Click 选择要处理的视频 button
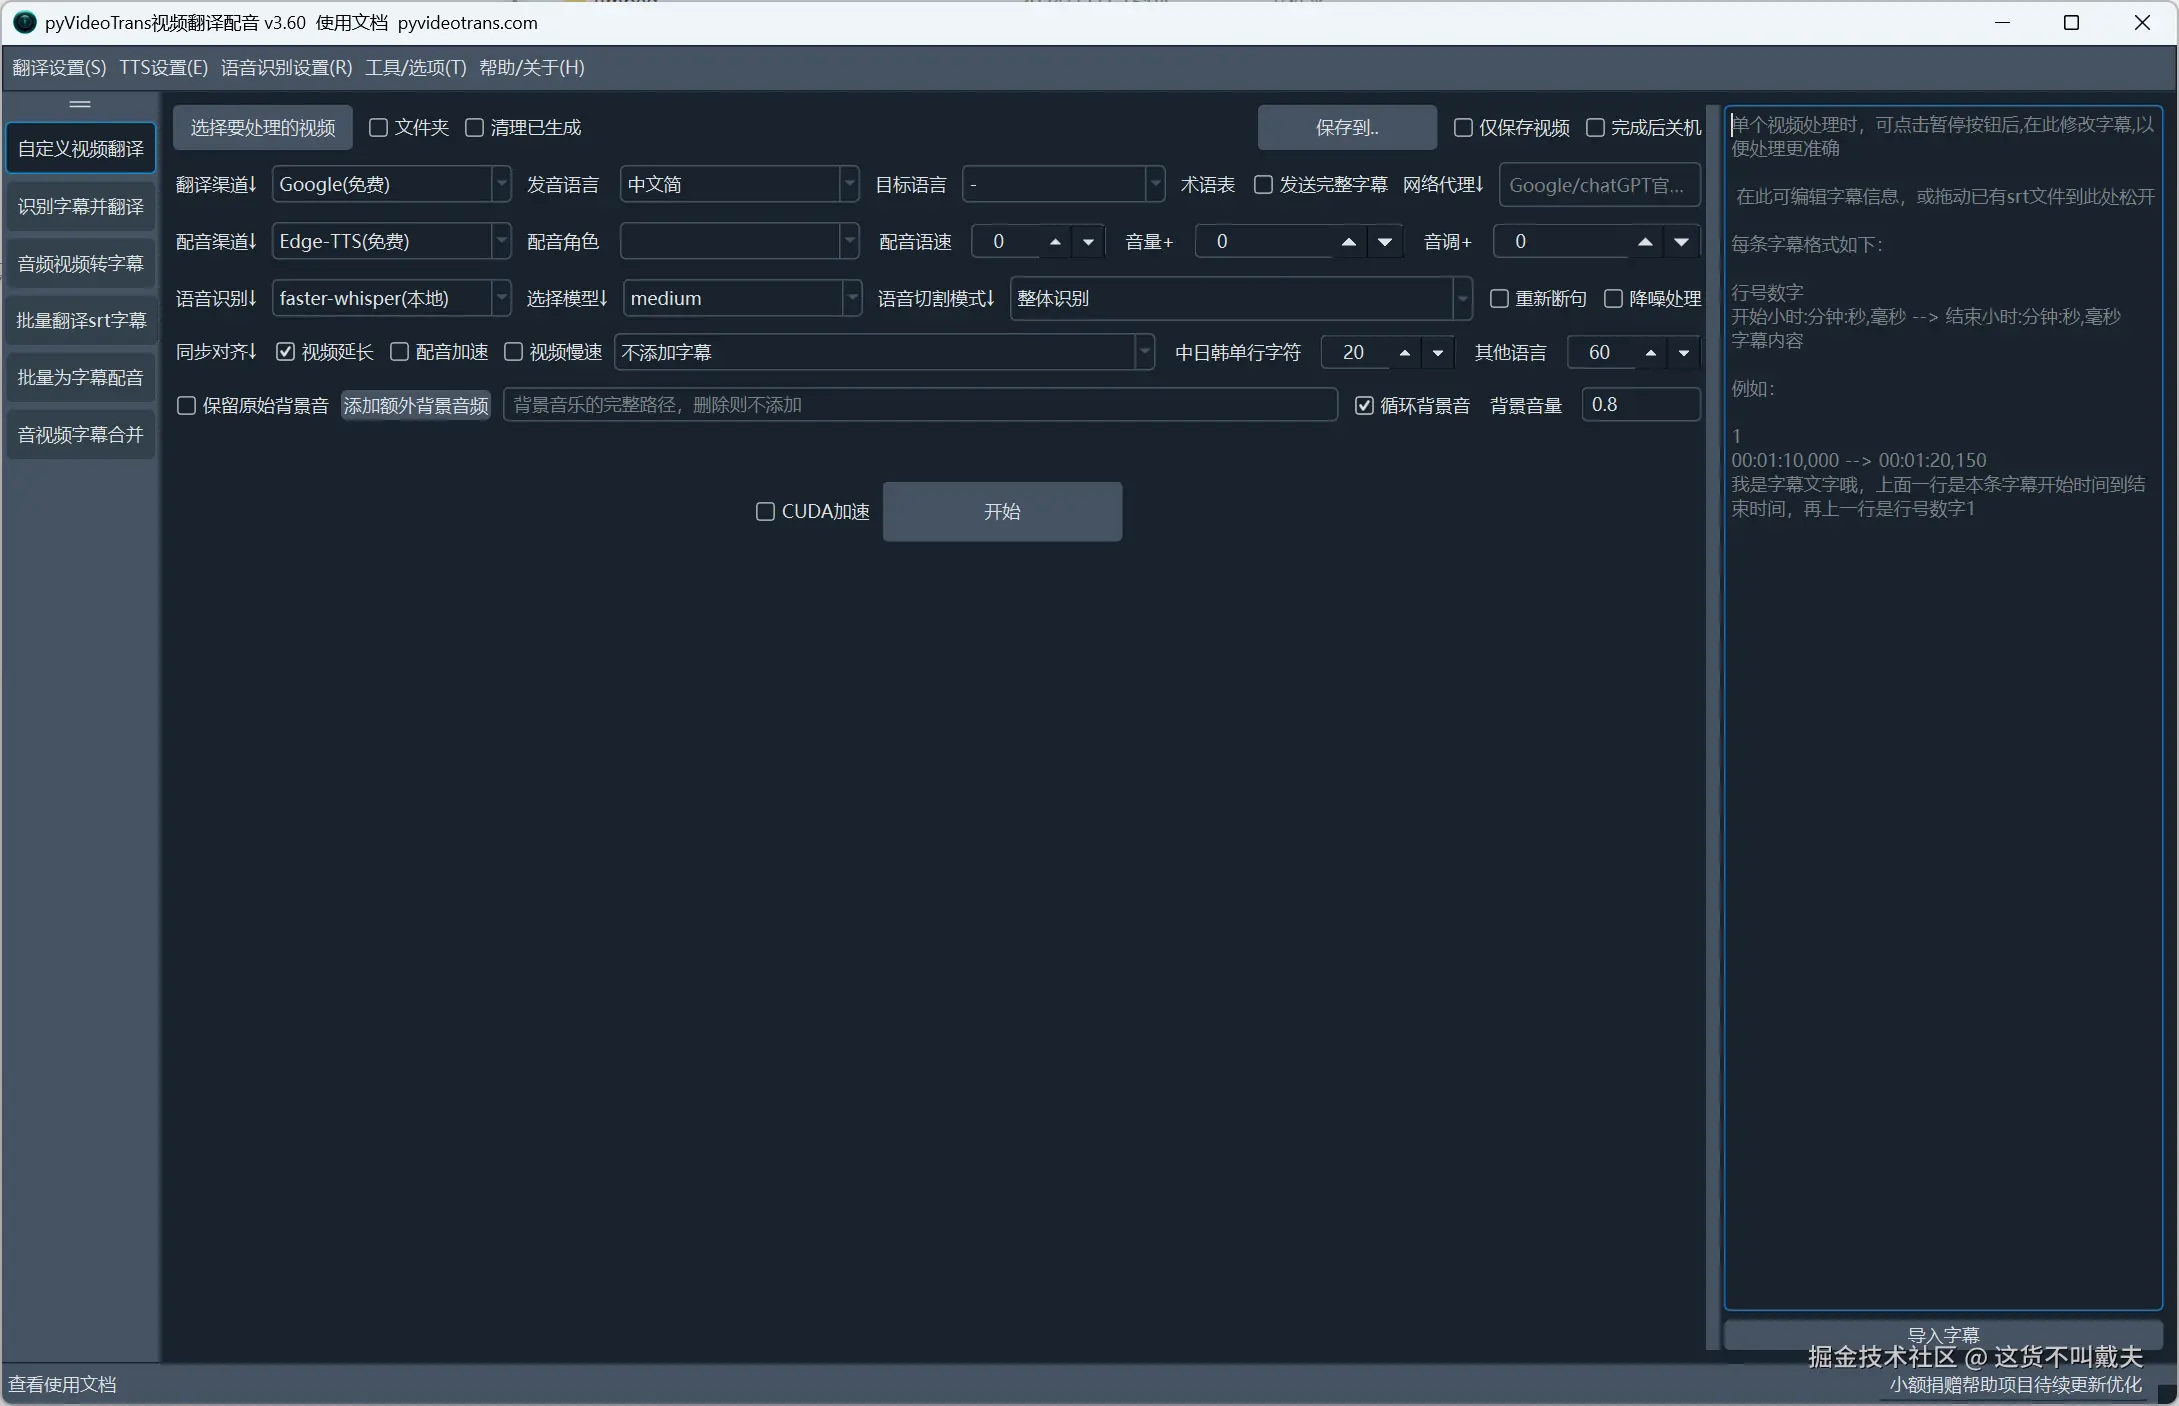The height and width of the screenshot is (1406, 2179). [263, 128]
